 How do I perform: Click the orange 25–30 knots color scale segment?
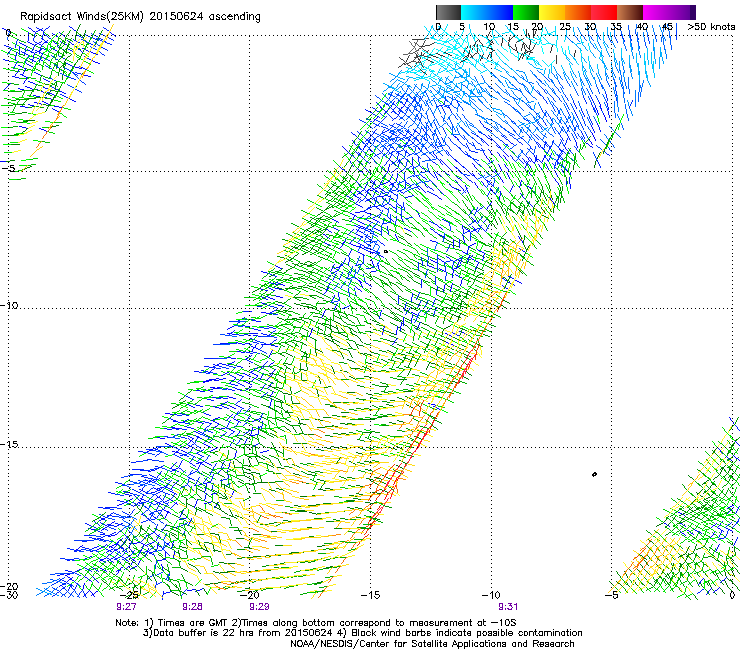tap(578, 12)
